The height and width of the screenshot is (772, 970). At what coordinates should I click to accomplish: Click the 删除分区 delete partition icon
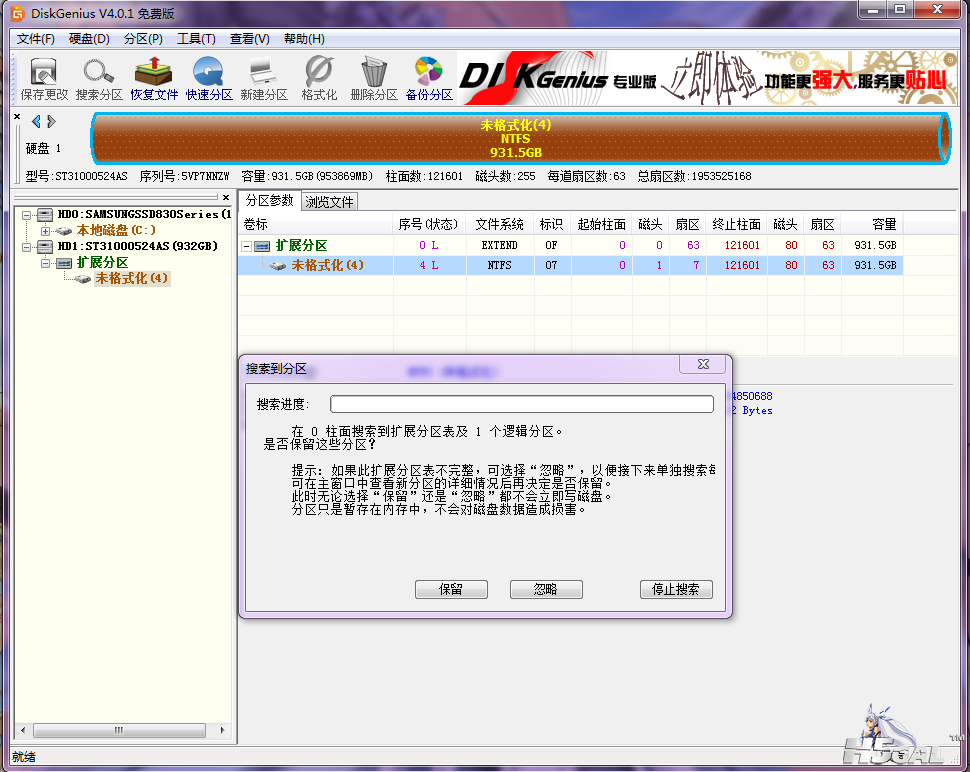pyautogui.click(x=374, y=79)
